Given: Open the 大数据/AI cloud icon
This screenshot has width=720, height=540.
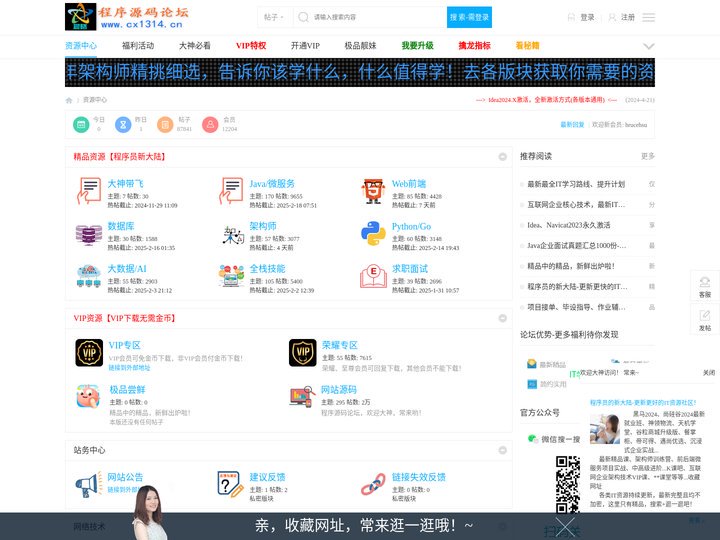Looking at the screenshot, I should coord(89,276).
